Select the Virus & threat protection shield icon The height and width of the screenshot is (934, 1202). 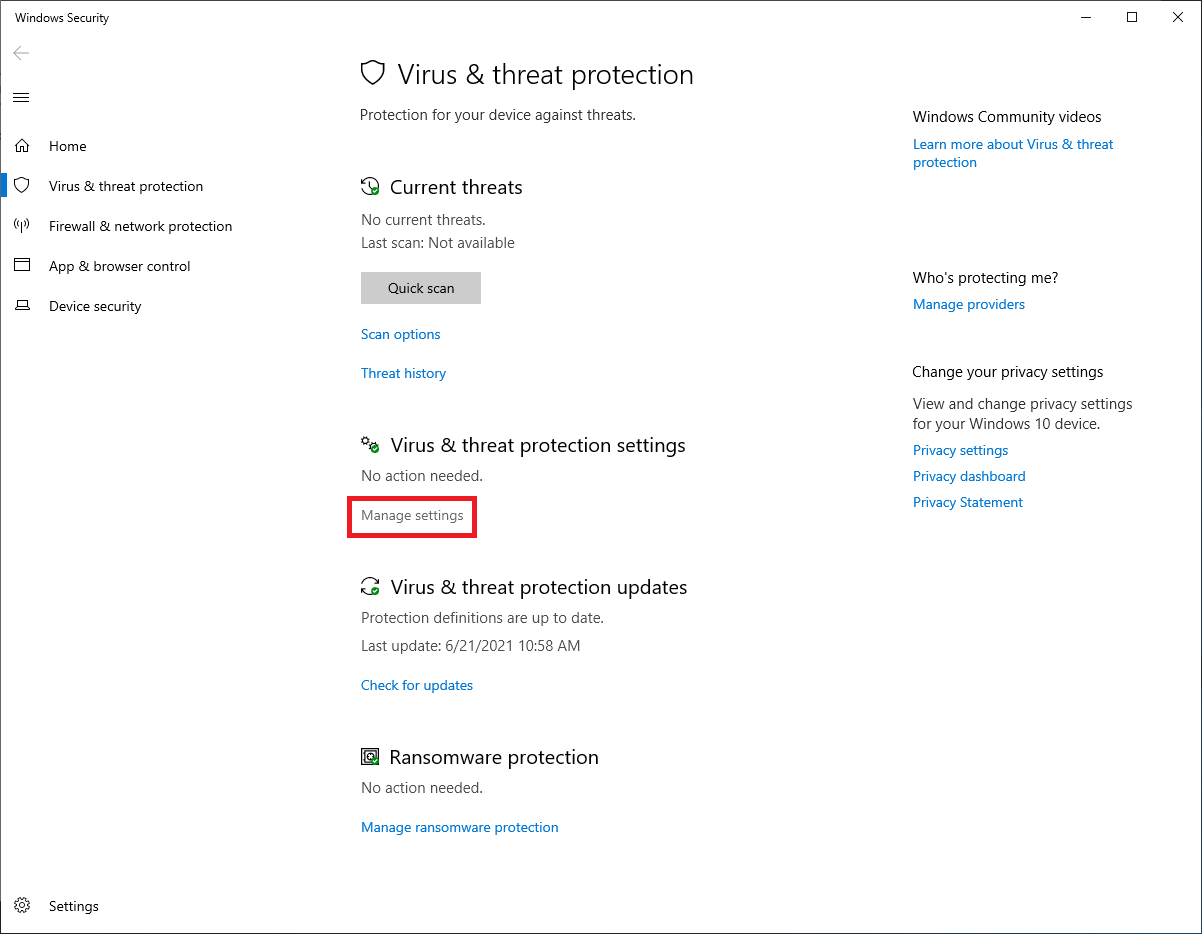click(x=22, y=186)
